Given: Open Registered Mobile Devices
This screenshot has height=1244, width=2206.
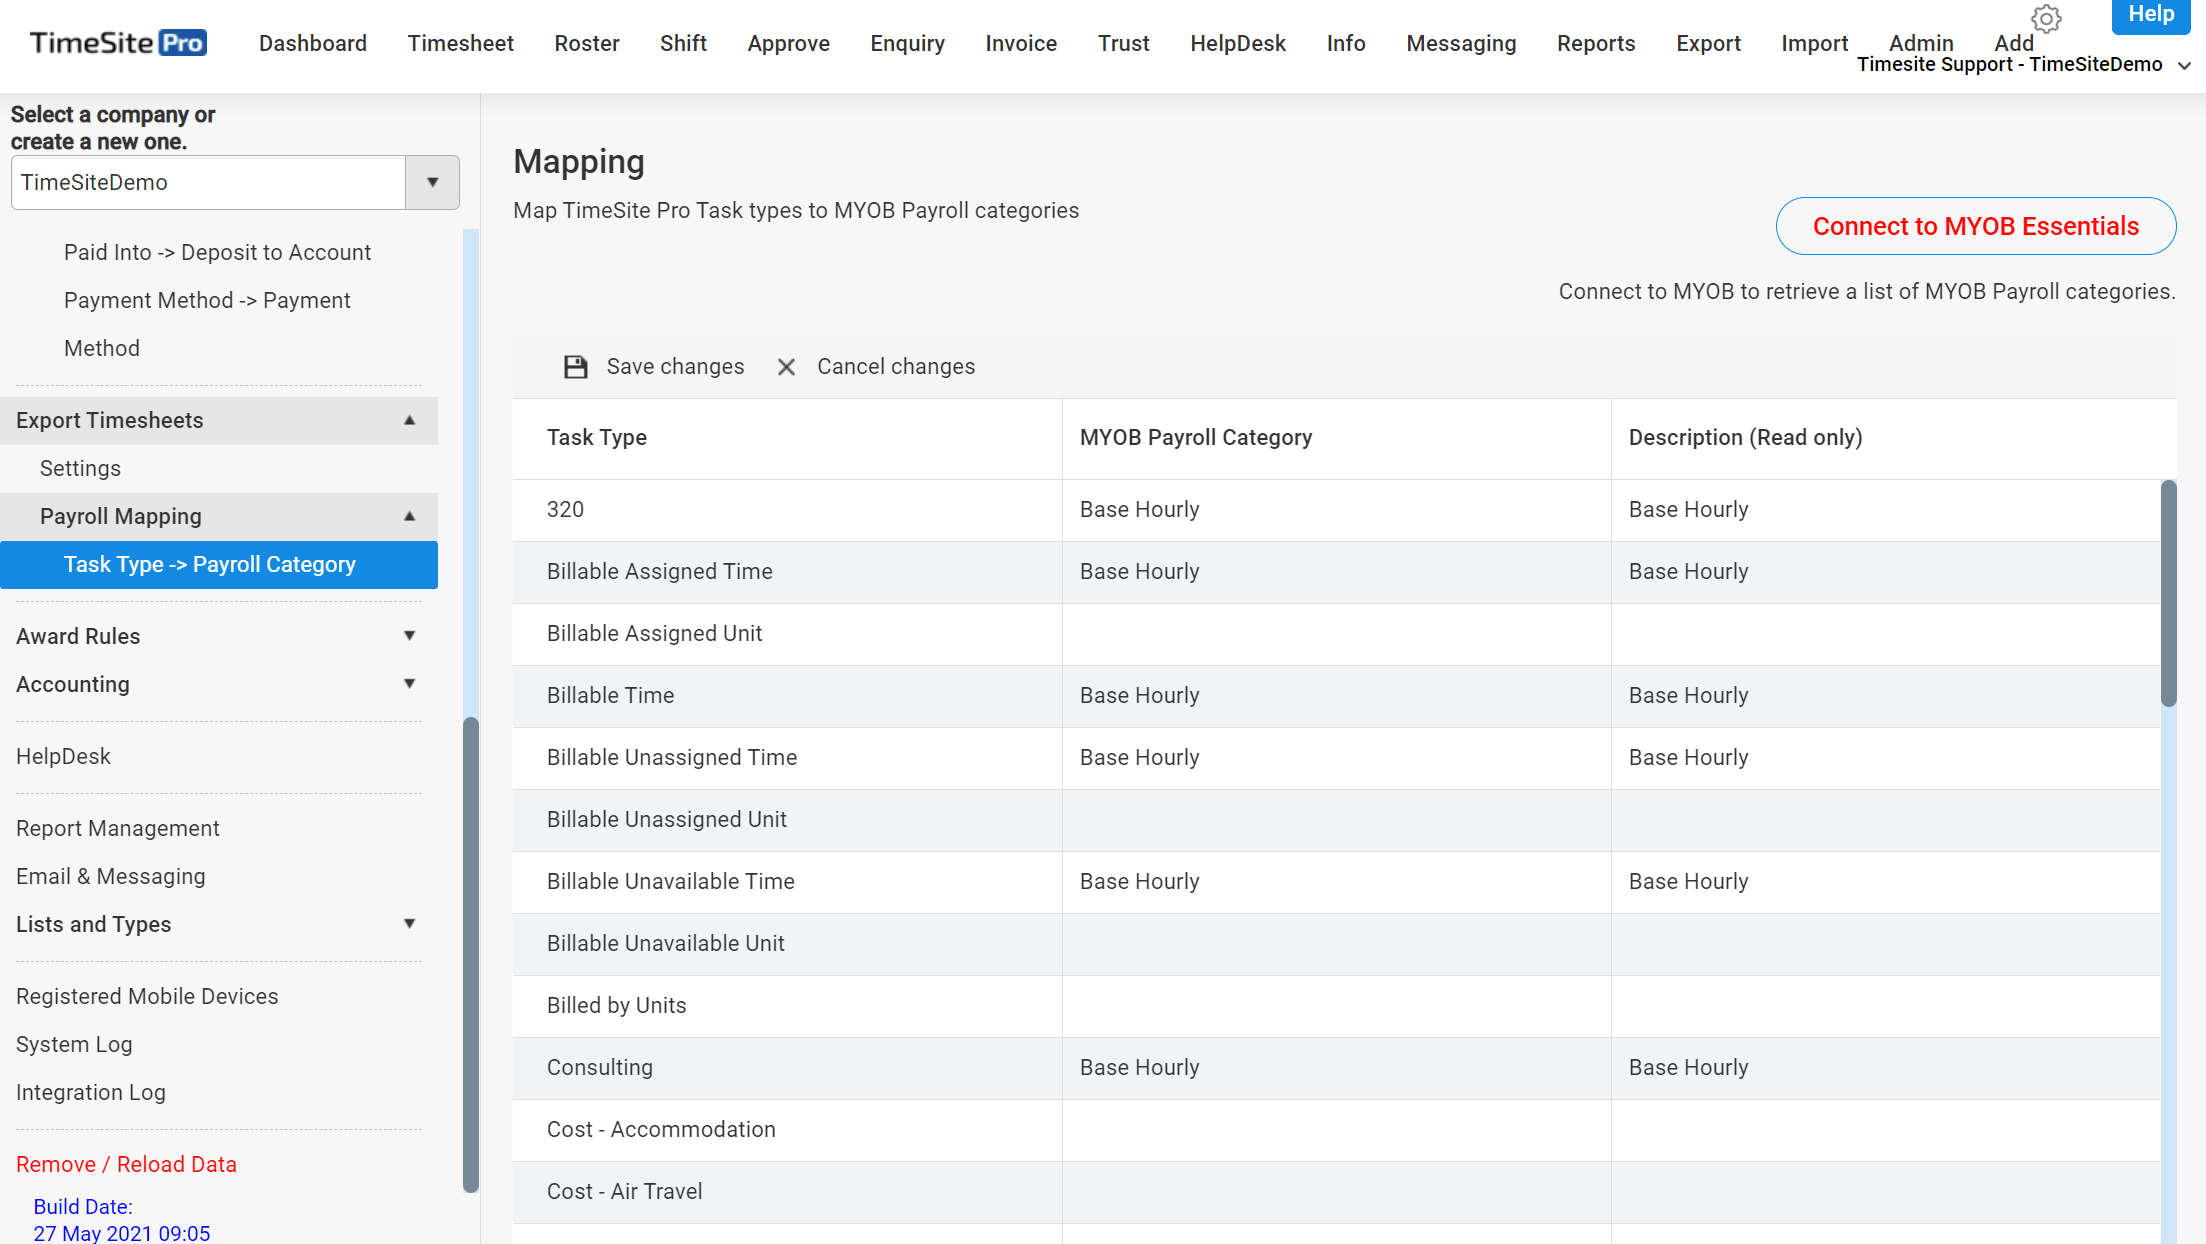Looking at the screenshot, I should pos(147,996).
